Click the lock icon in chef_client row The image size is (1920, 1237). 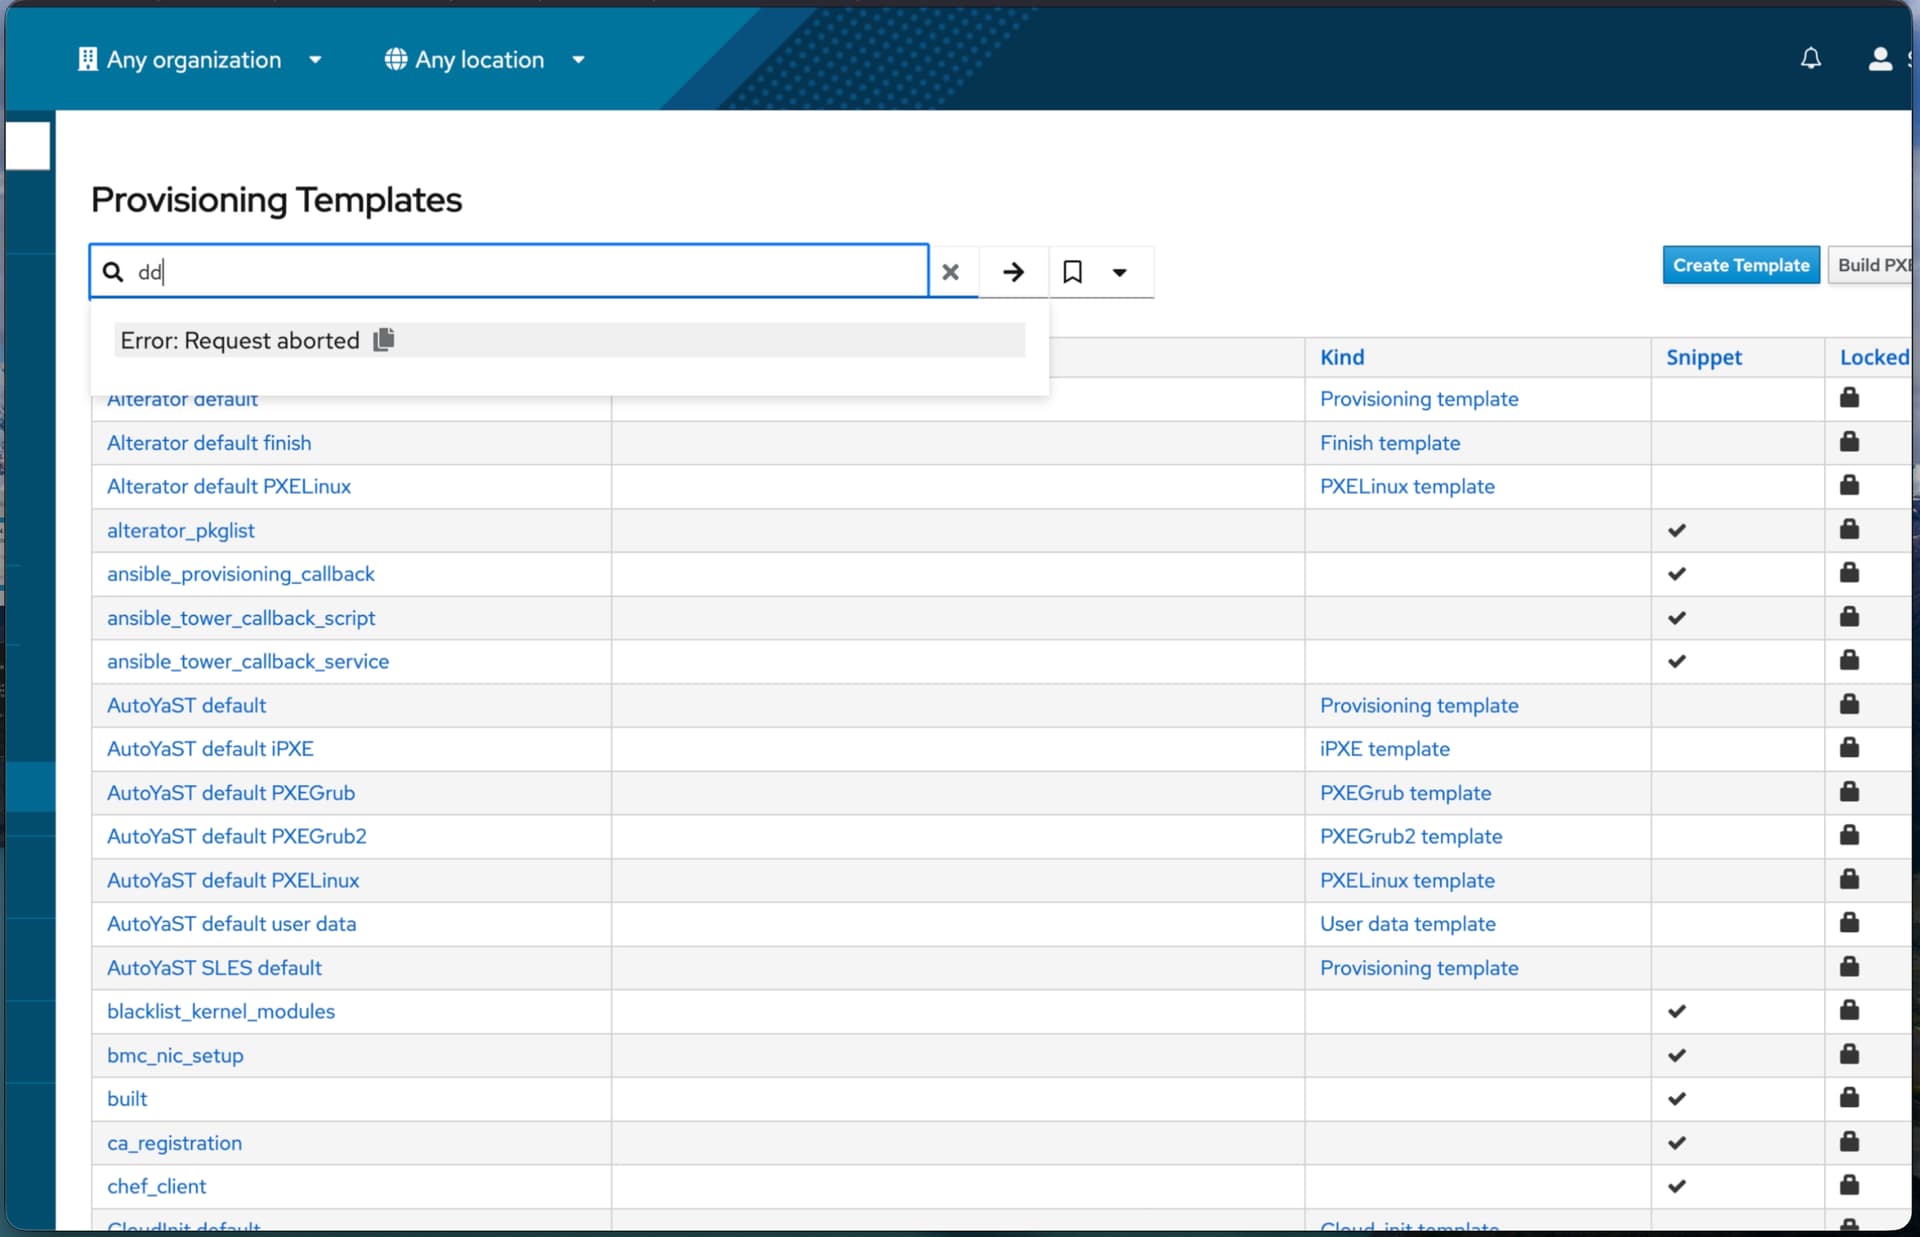tap(1849, 1186)
